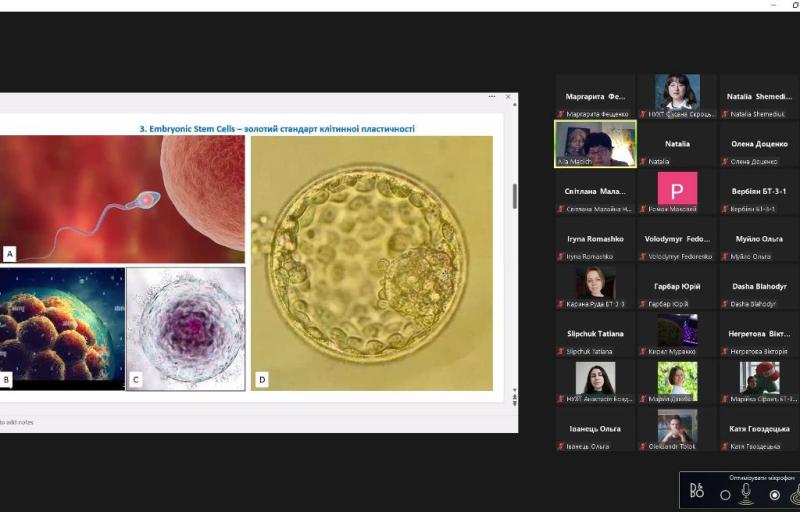
Task: Select the Iryna Romashko participant tile
Action: pyautogui.click(x=595, y=239)
